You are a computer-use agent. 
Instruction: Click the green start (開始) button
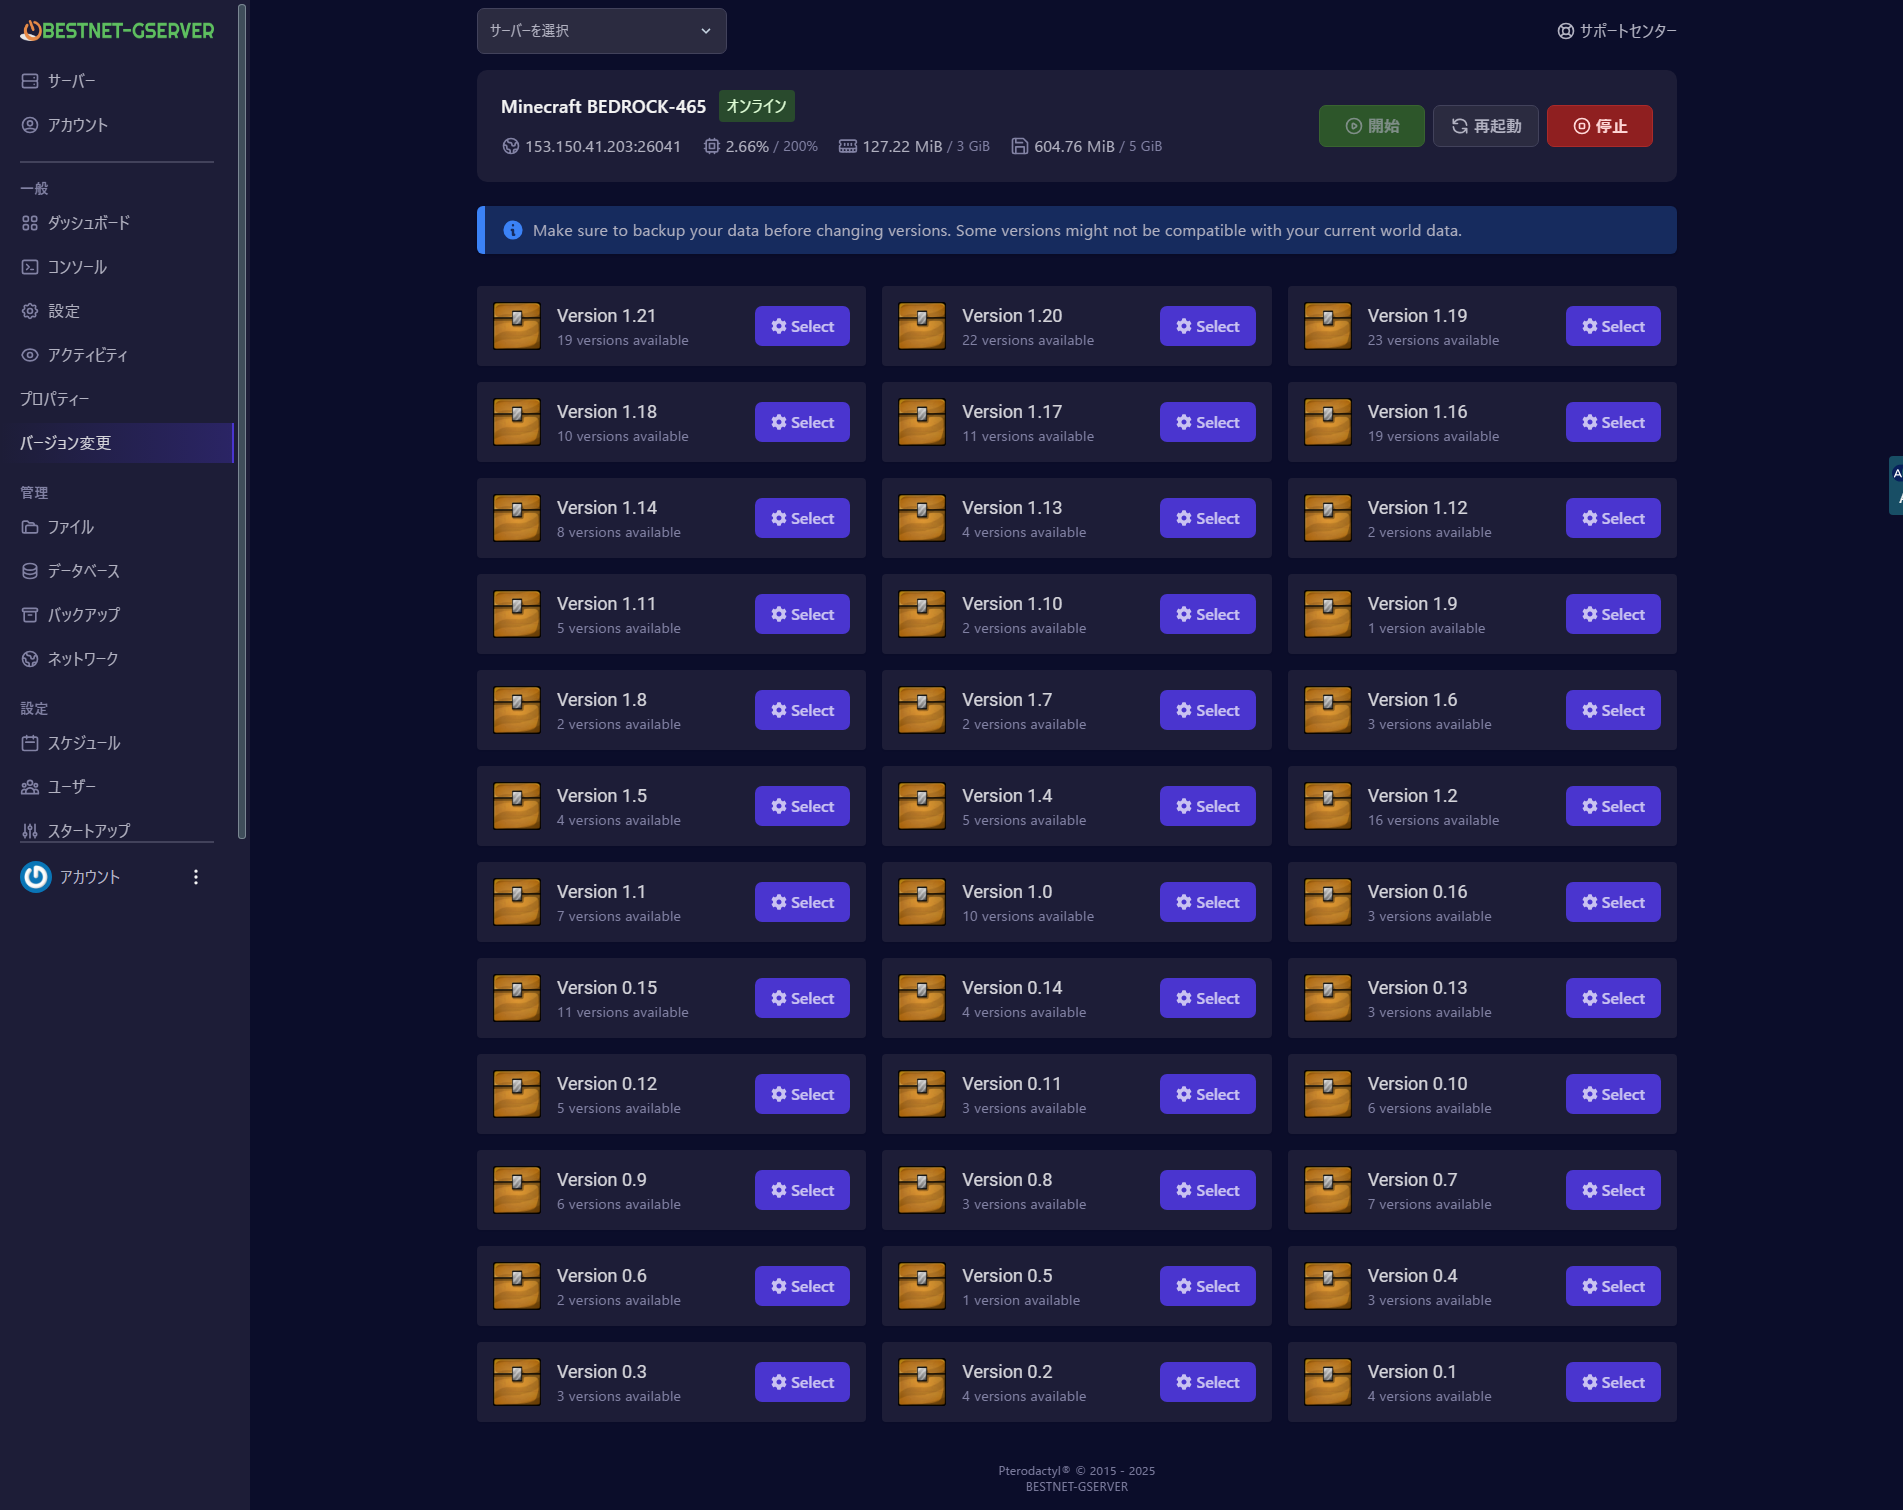point(1372,126)
